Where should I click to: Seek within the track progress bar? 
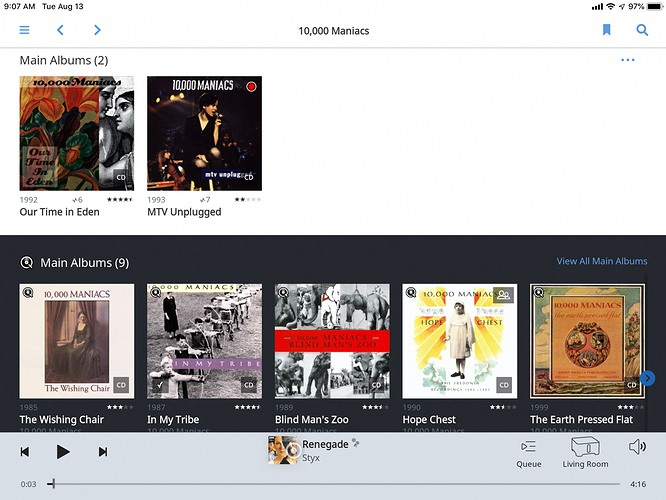(x=334, y=484)
